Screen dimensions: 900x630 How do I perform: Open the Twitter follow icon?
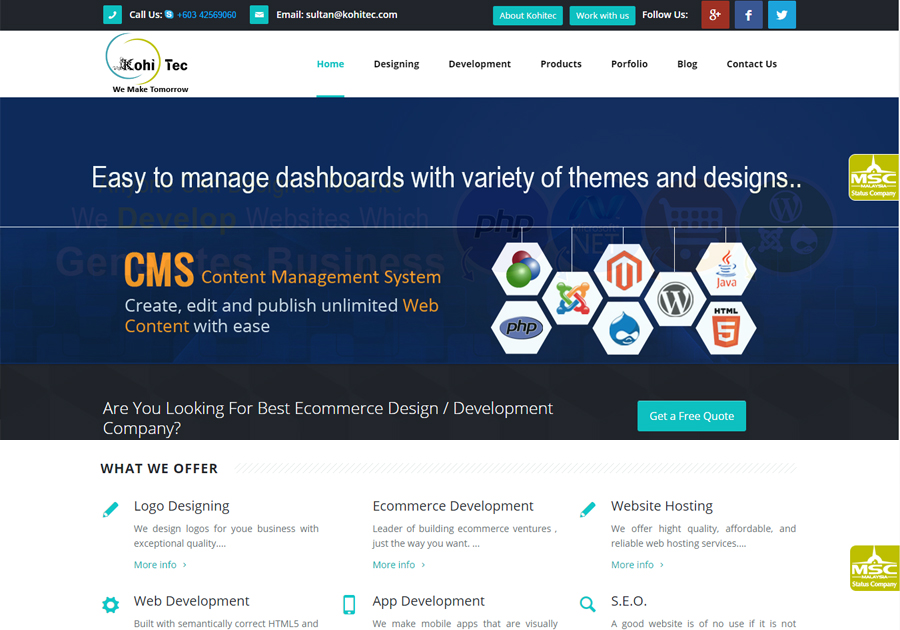[x=782, y=15]
